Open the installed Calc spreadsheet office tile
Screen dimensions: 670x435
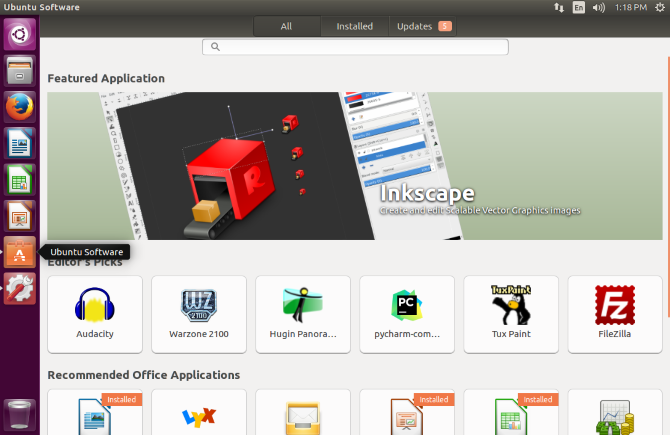click(511, 412)
